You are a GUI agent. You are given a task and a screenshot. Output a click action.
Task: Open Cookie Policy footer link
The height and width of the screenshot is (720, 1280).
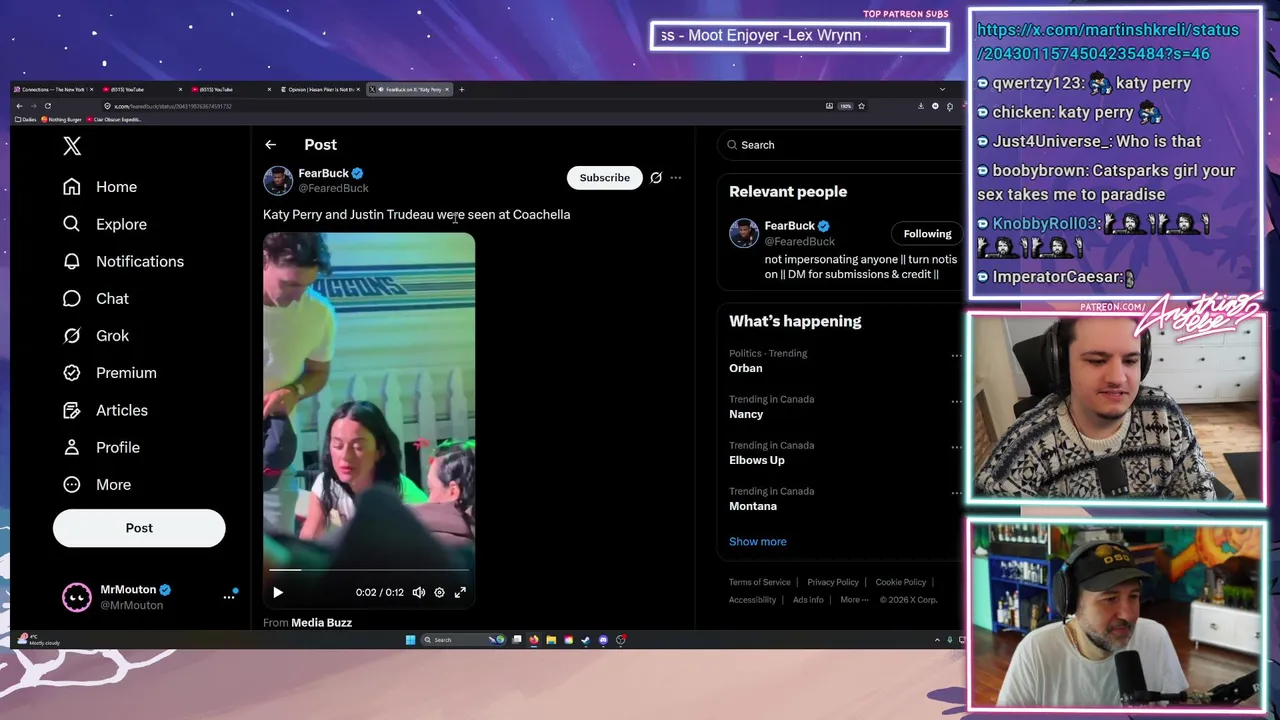coord(901,582)
